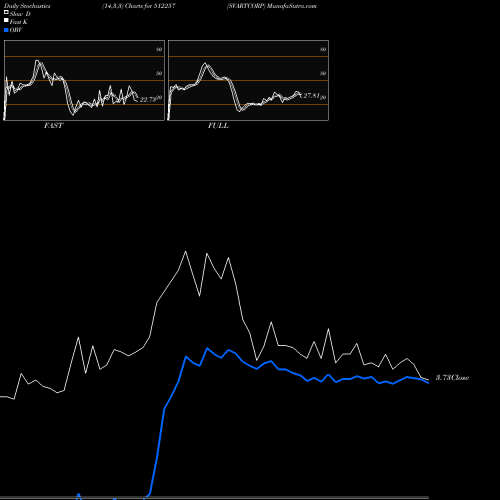The height and width of the screenshot is (500, 500).
Task: Click the Fast K legend swatch
Action: click(x=6, y=21)
